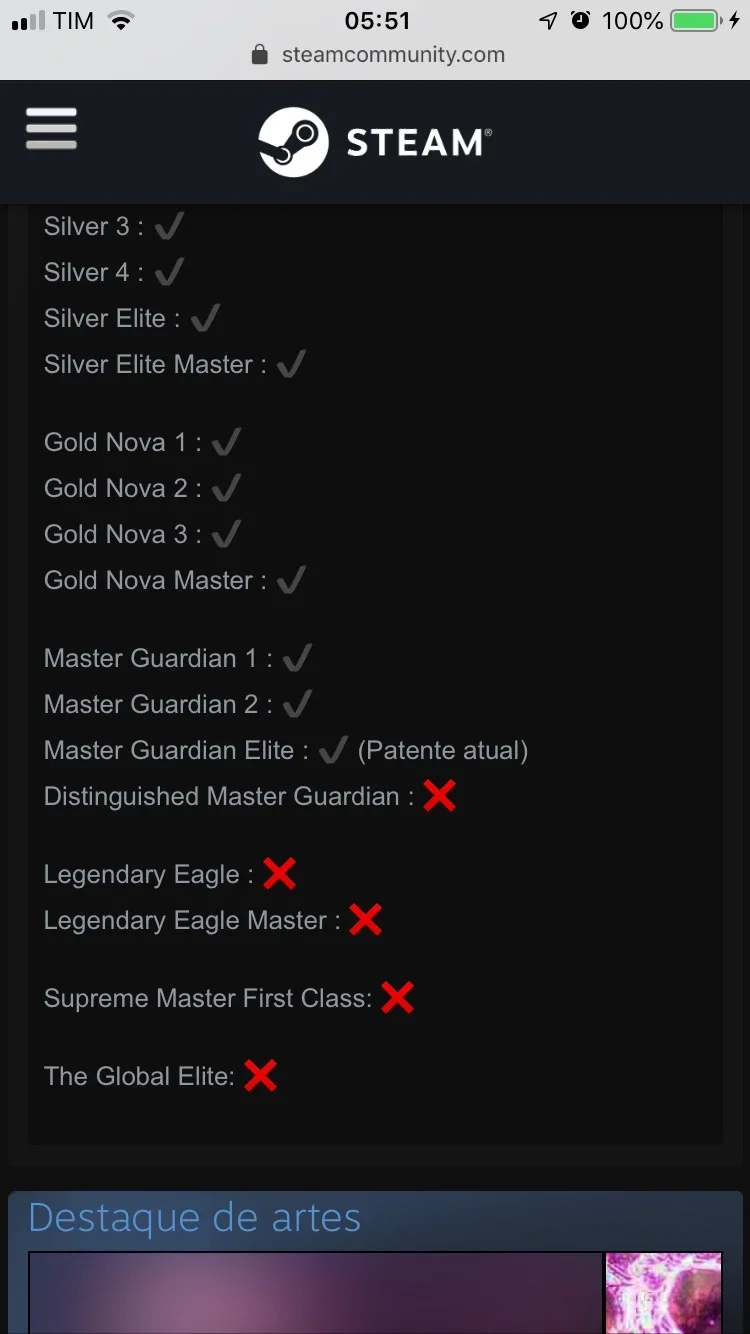
Task: Click red X next to The Global Elite
Action: pyautogui.click(x=260, y=1076)
